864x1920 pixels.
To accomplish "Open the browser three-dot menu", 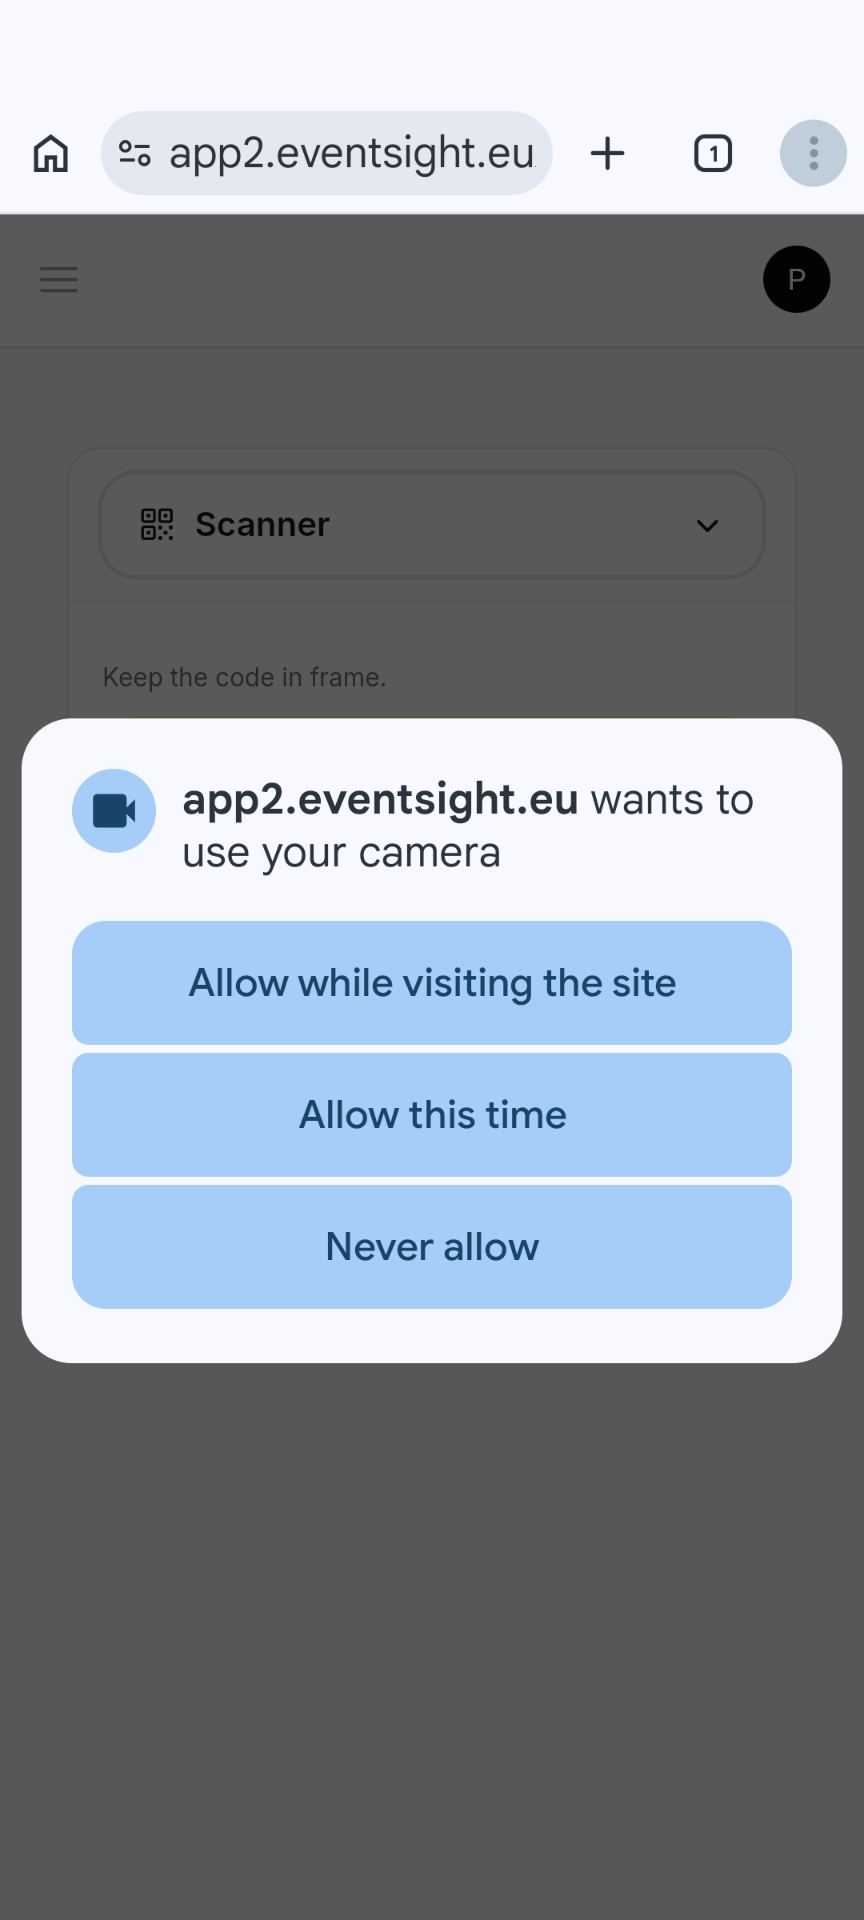I will click(813, 154).
